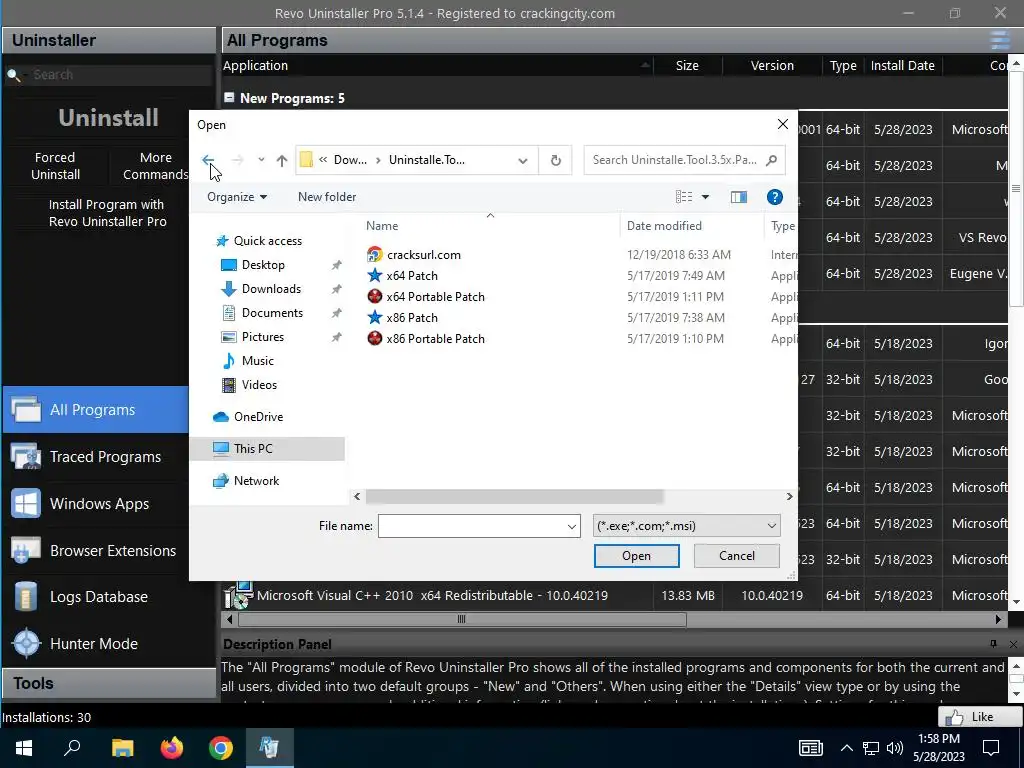Change view layout icon
This screenshot has height=768, width=1024.
[x=684, y=197]
